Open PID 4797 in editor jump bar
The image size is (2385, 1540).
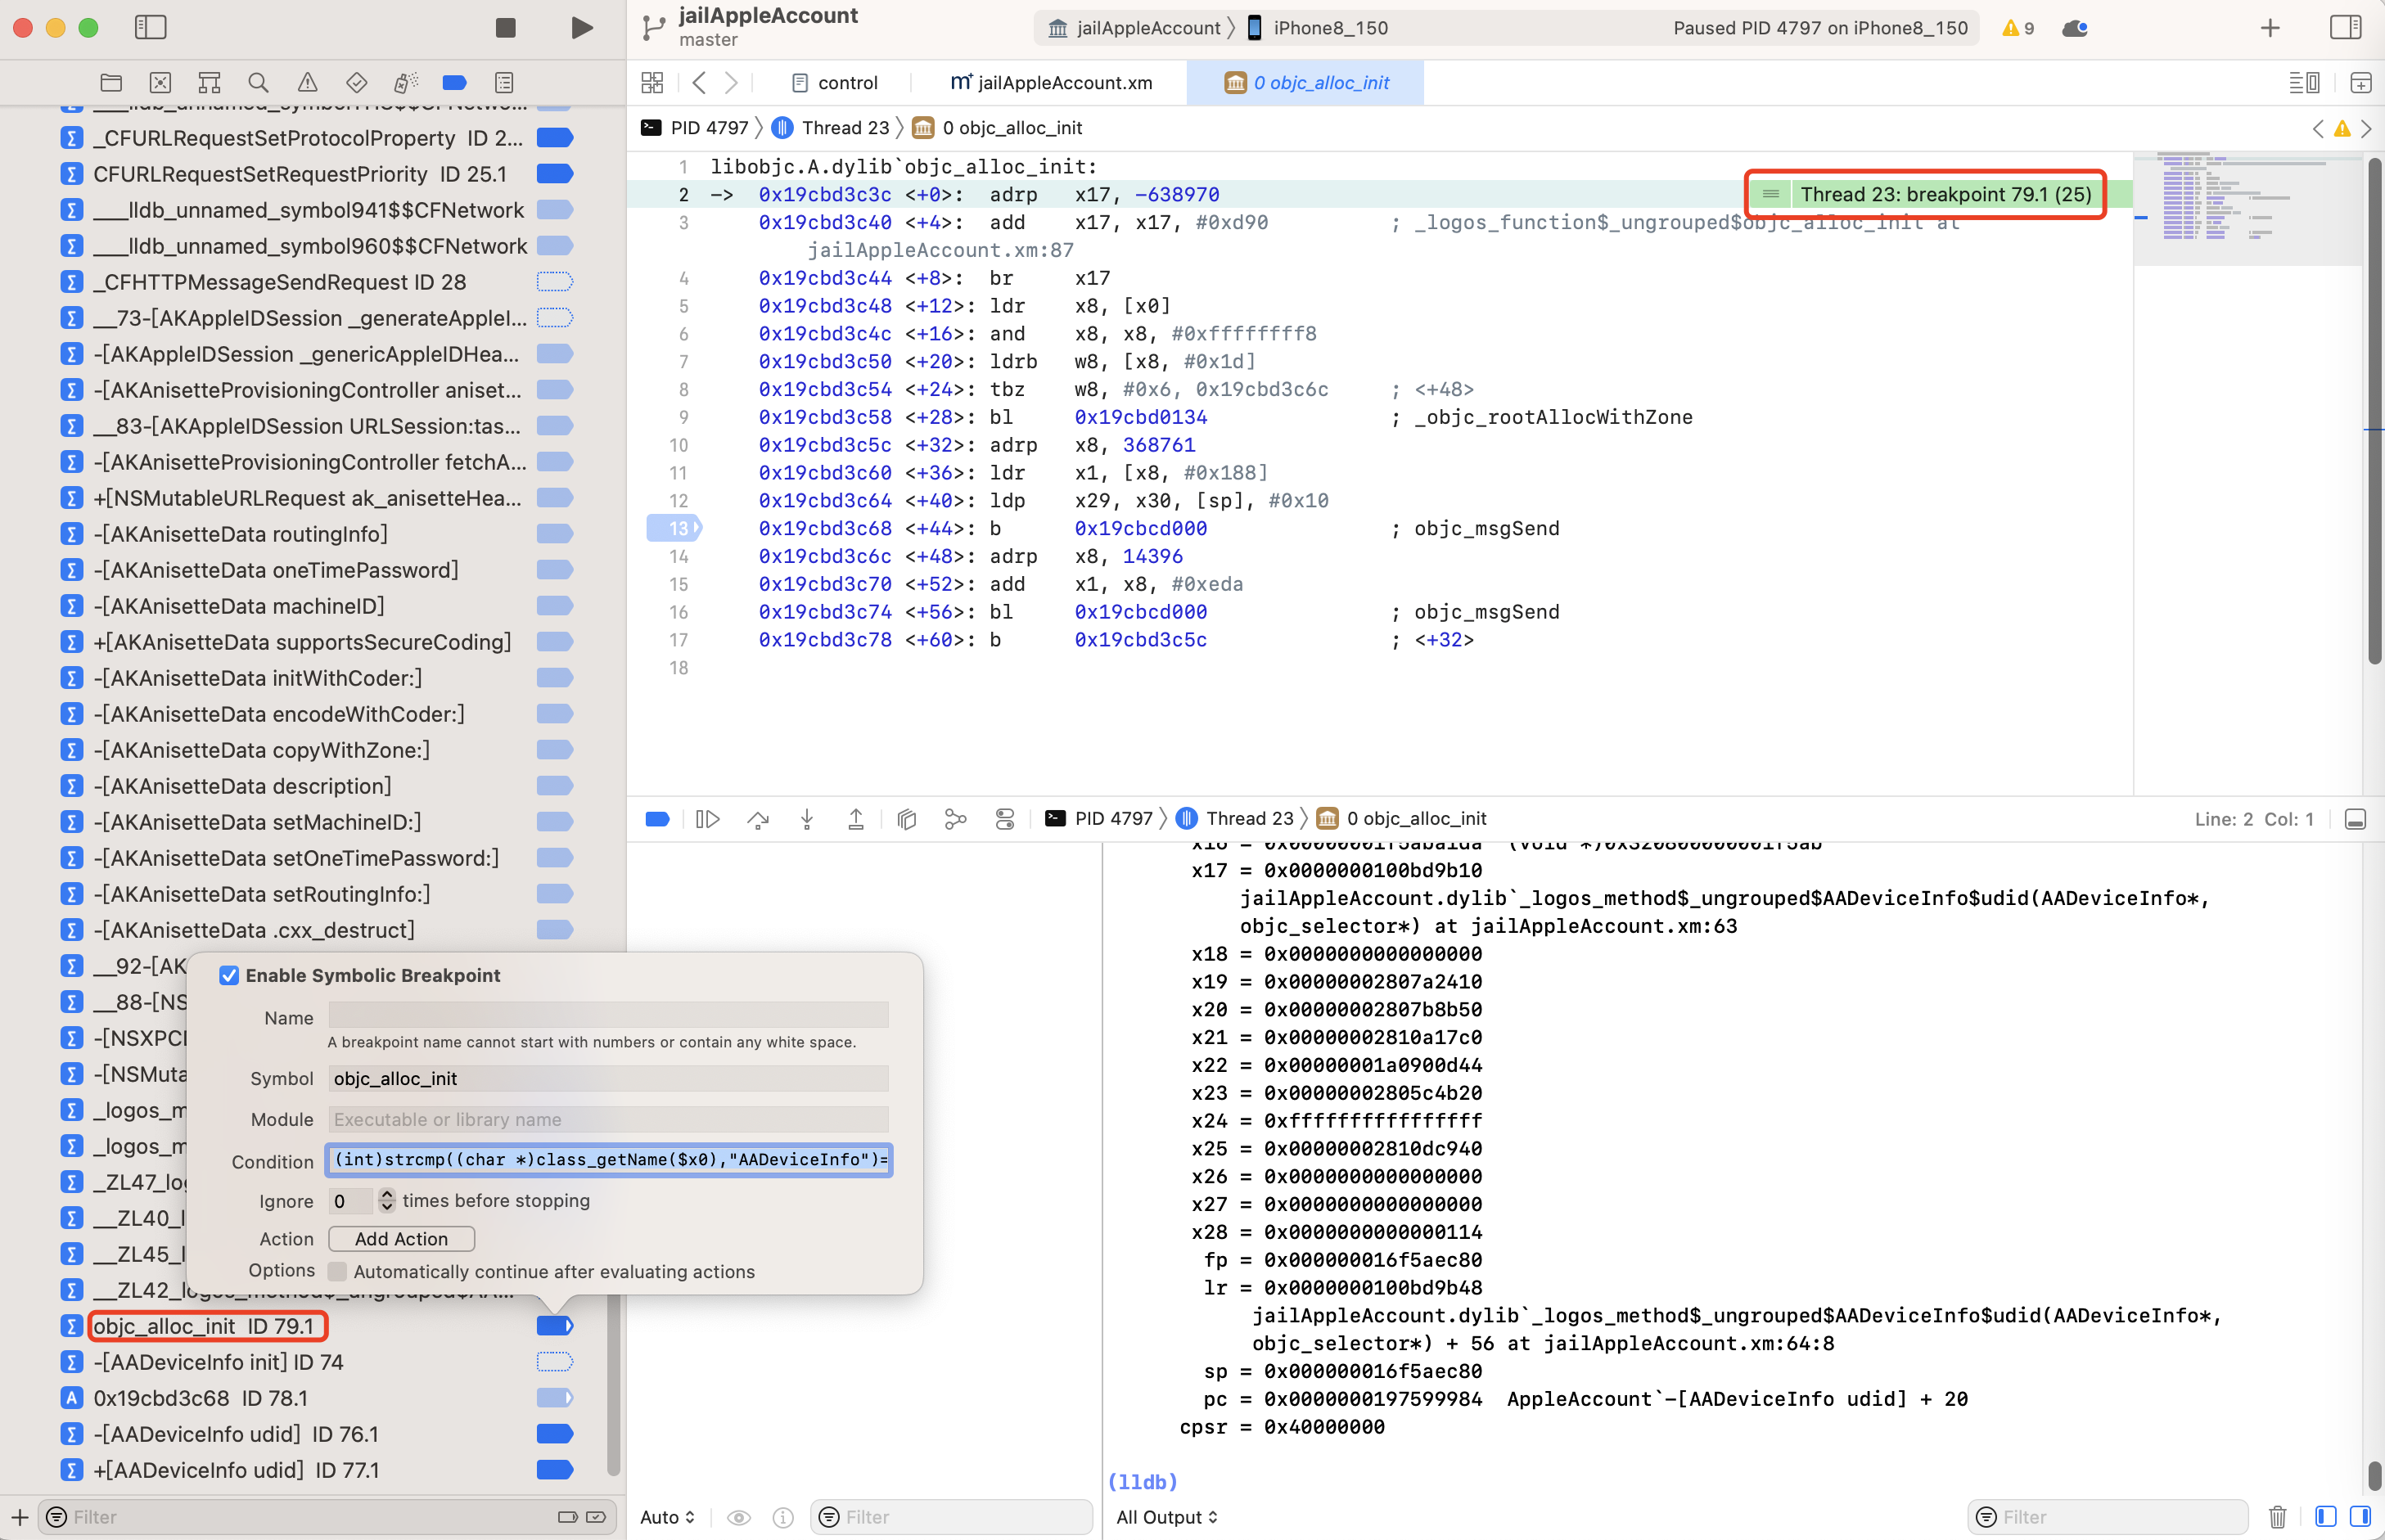pyautogui.click(x=695, y=128)
